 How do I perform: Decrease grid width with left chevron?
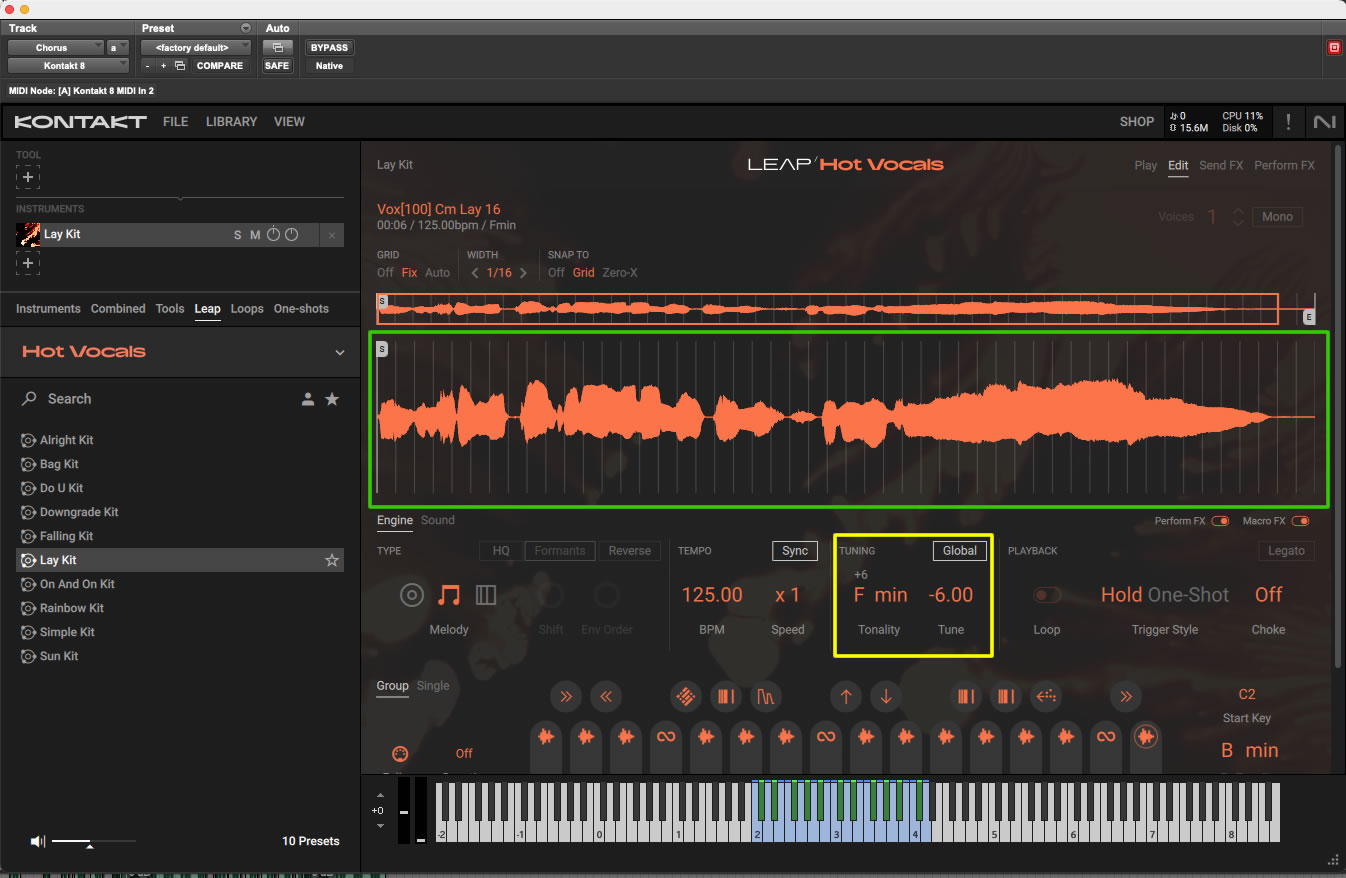[x=475, y=273]
